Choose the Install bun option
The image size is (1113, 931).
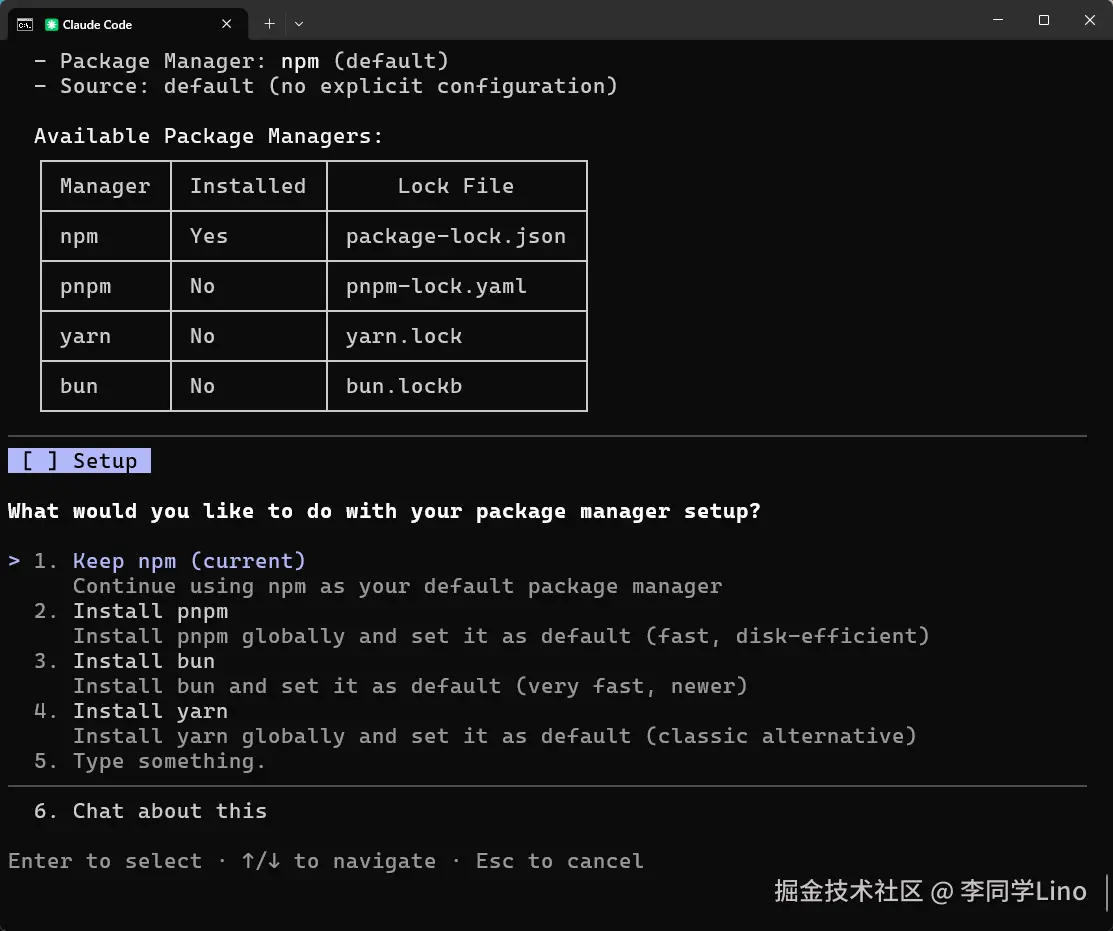tap(143, 661)
